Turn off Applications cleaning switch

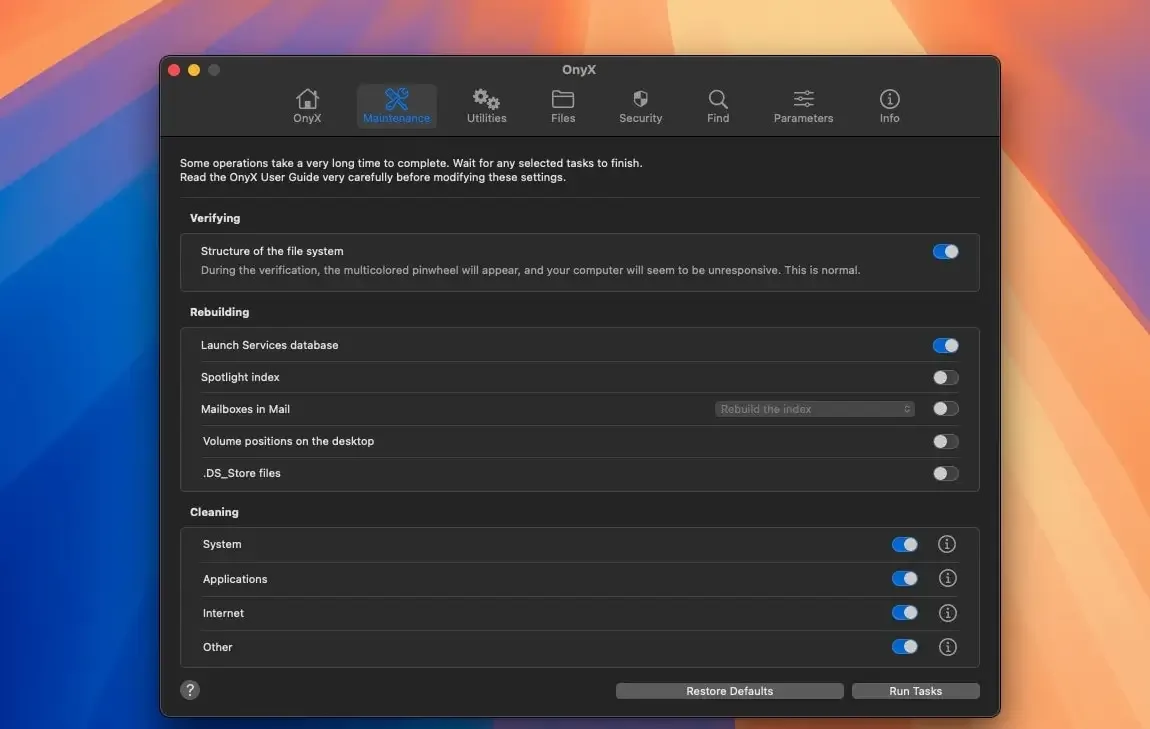[x=904, y=579]
